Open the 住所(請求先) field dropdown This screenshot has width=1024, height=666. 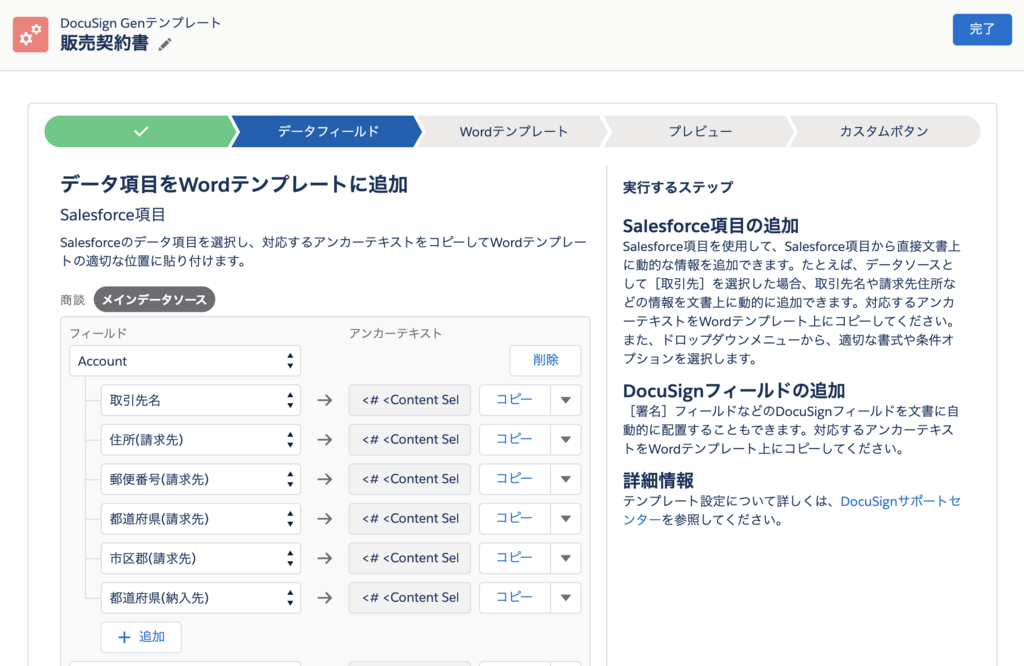pyautogui.click(x=200, y=439)
